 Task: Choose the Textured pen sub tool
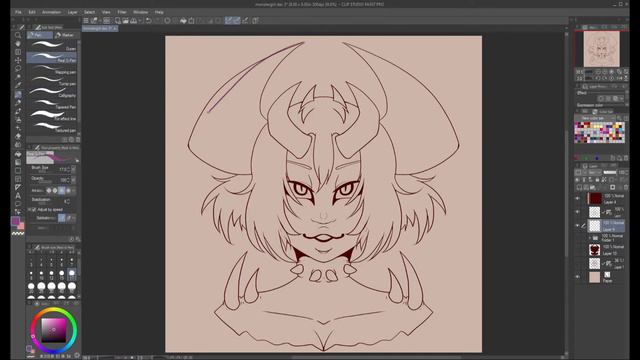pos(51,128)
